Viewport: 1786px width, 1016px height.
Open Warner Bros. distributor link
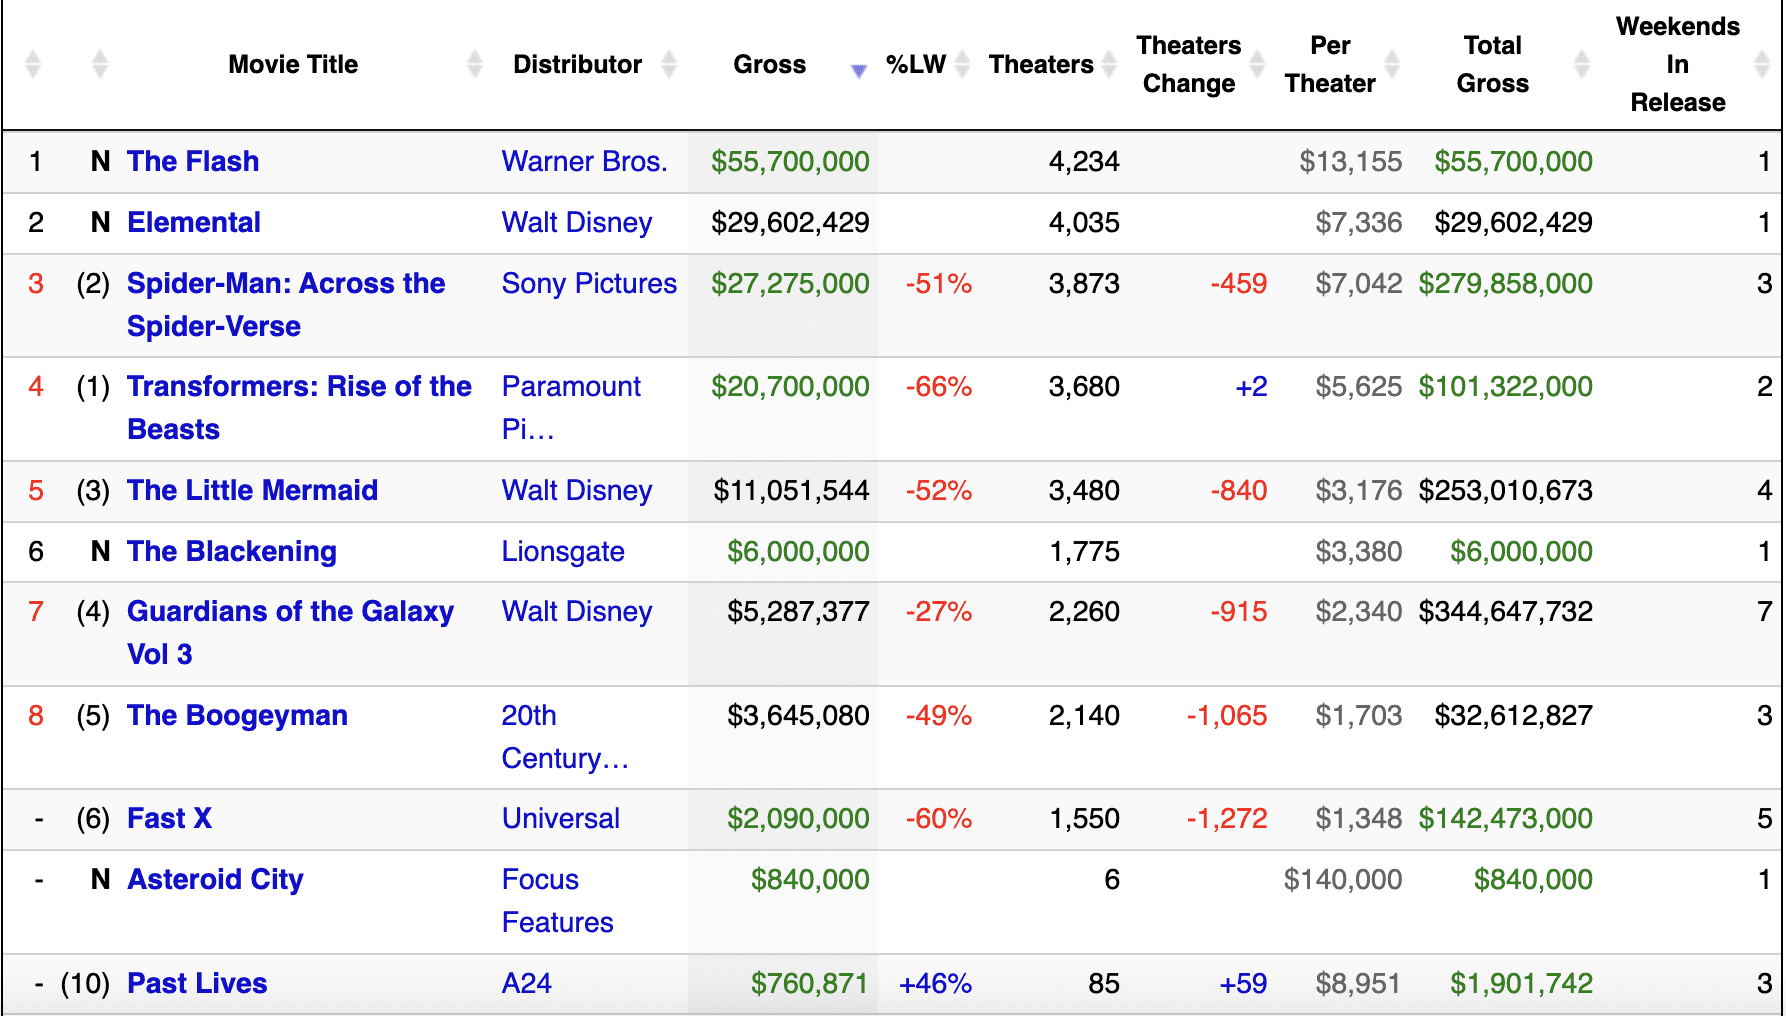pyautogui.click(x=584, y=161)
